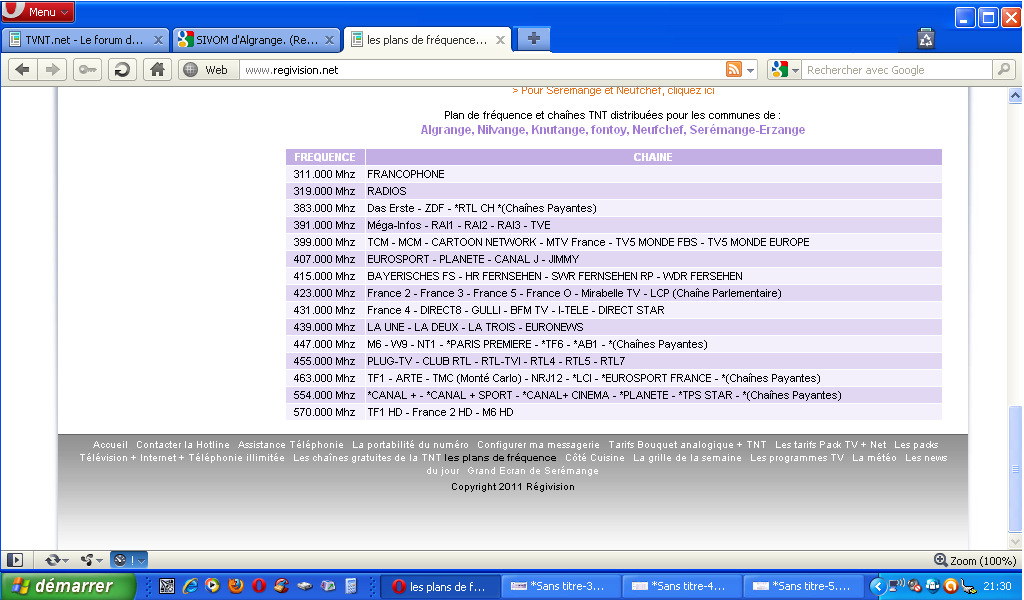This screenshot has height=600, width=1024.
Task: Click the 'Rechercher avec Google' search field
Action: [x=897, y=70]
